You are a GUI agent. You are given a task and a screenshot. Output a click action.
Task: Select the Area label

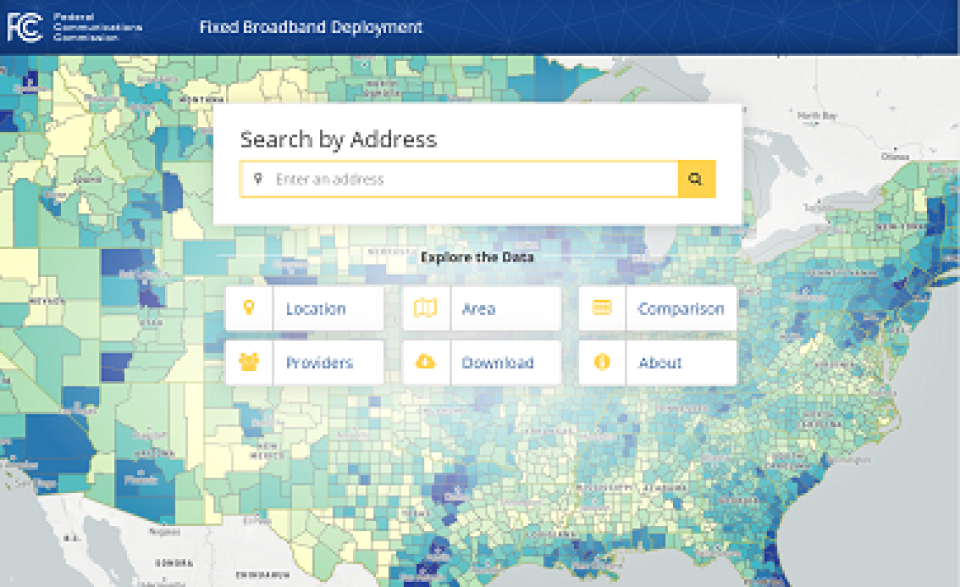479,309
